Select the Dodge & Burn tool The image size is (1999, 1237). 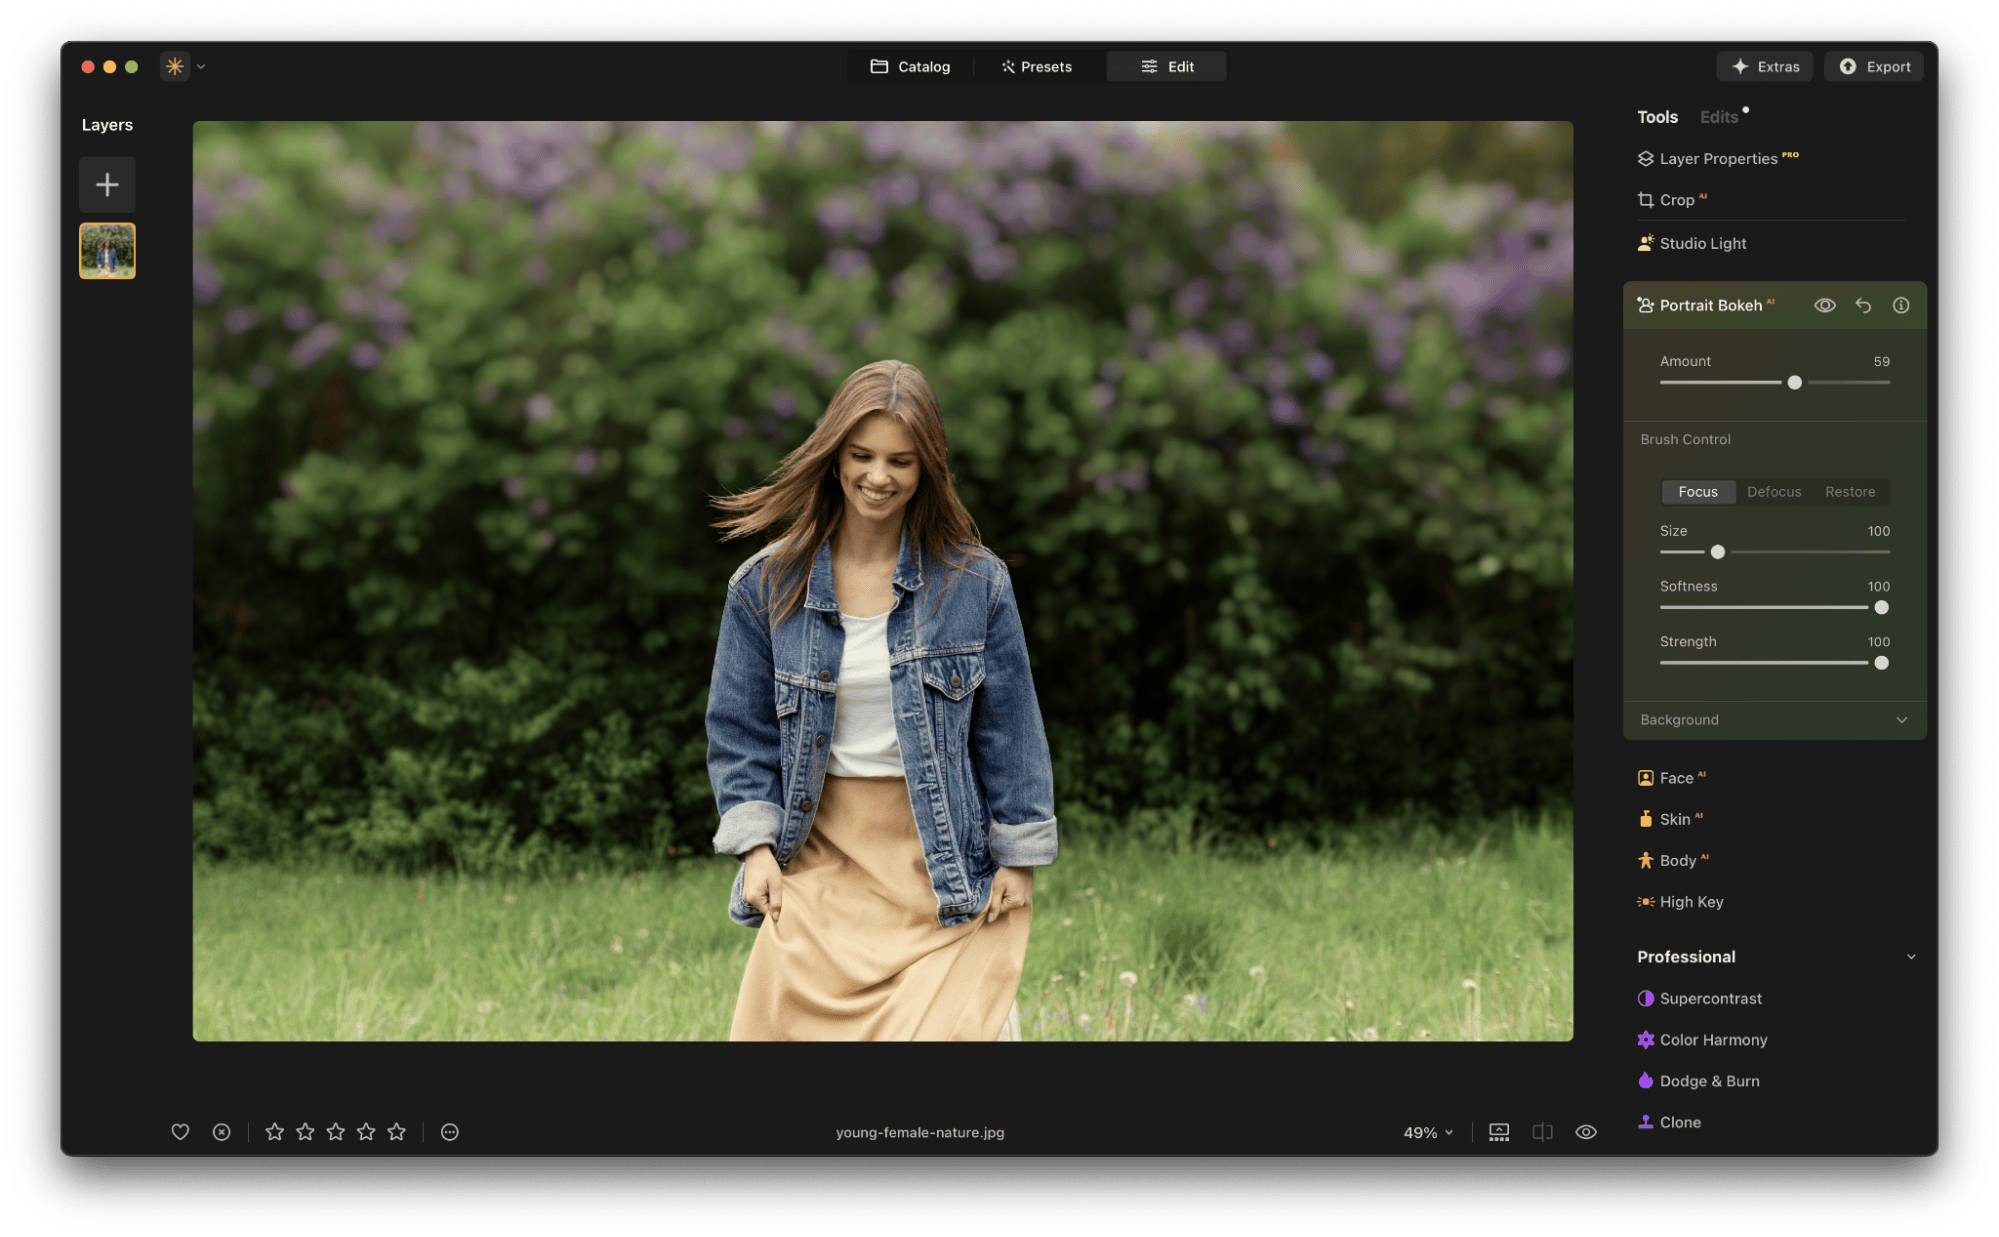pos(1707,1081)
